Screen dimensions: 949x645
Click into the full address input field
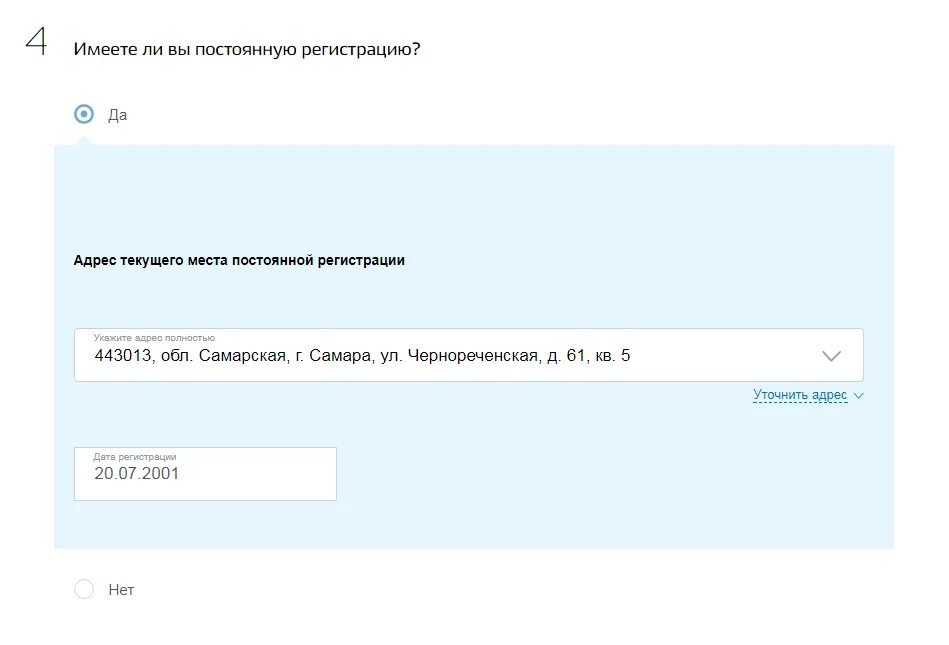pos(468,355)
